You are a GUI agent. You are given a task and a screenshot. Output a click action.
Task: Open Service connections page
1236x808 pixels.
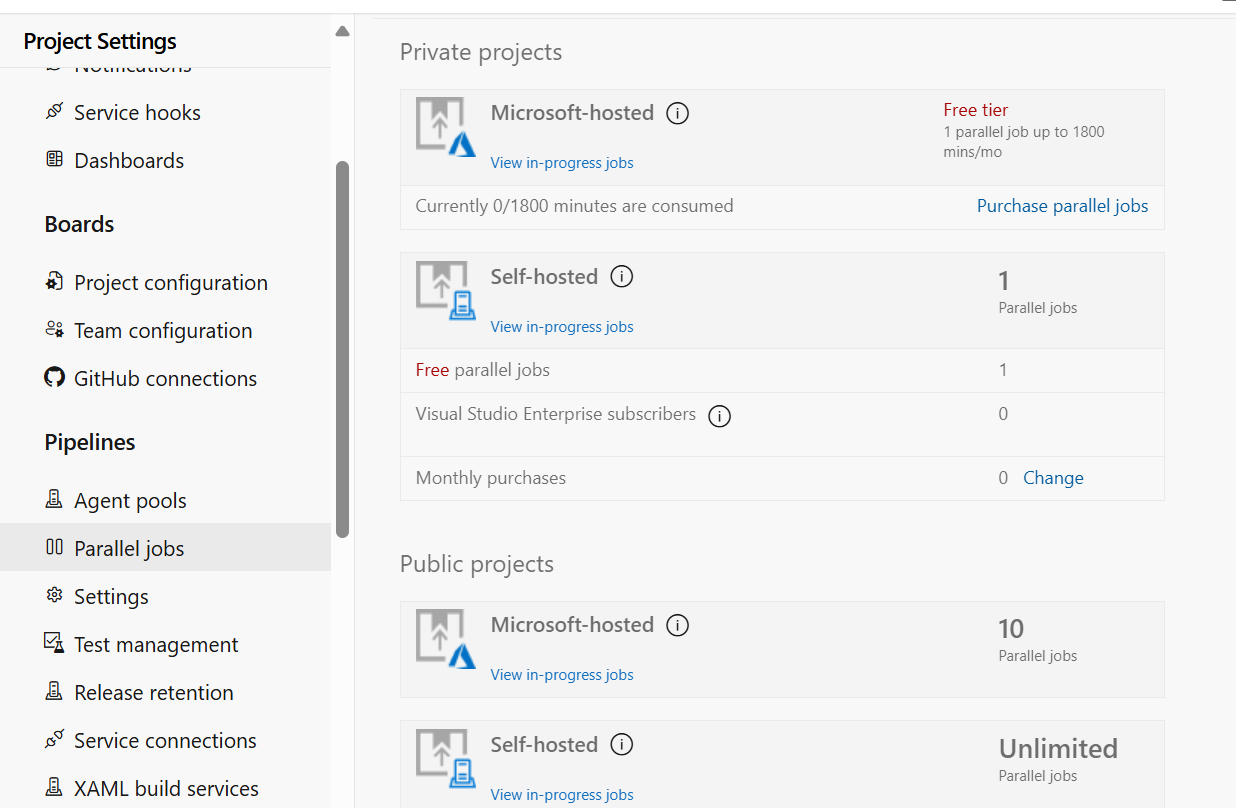pyautogui.click(x=165, y=741)
